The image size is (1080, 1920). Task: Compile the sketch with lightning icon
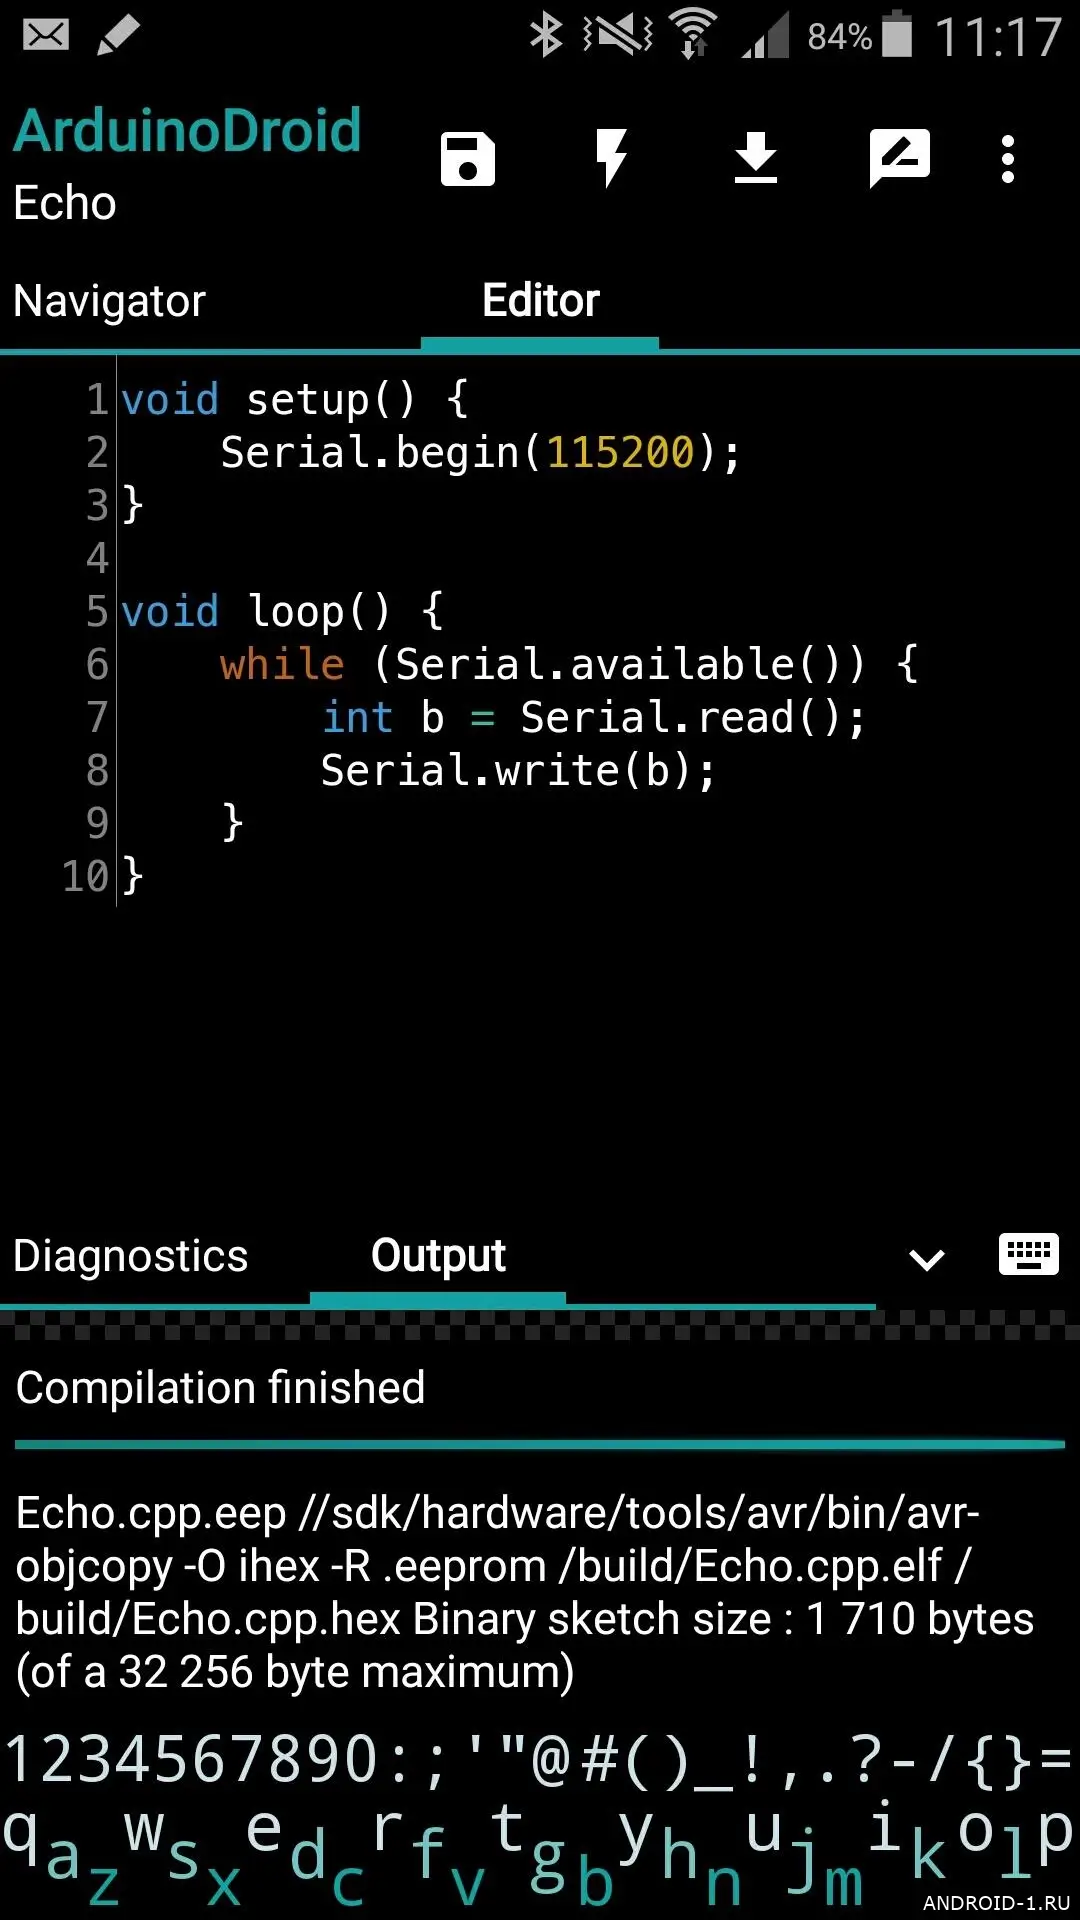(x=611, y=158)
